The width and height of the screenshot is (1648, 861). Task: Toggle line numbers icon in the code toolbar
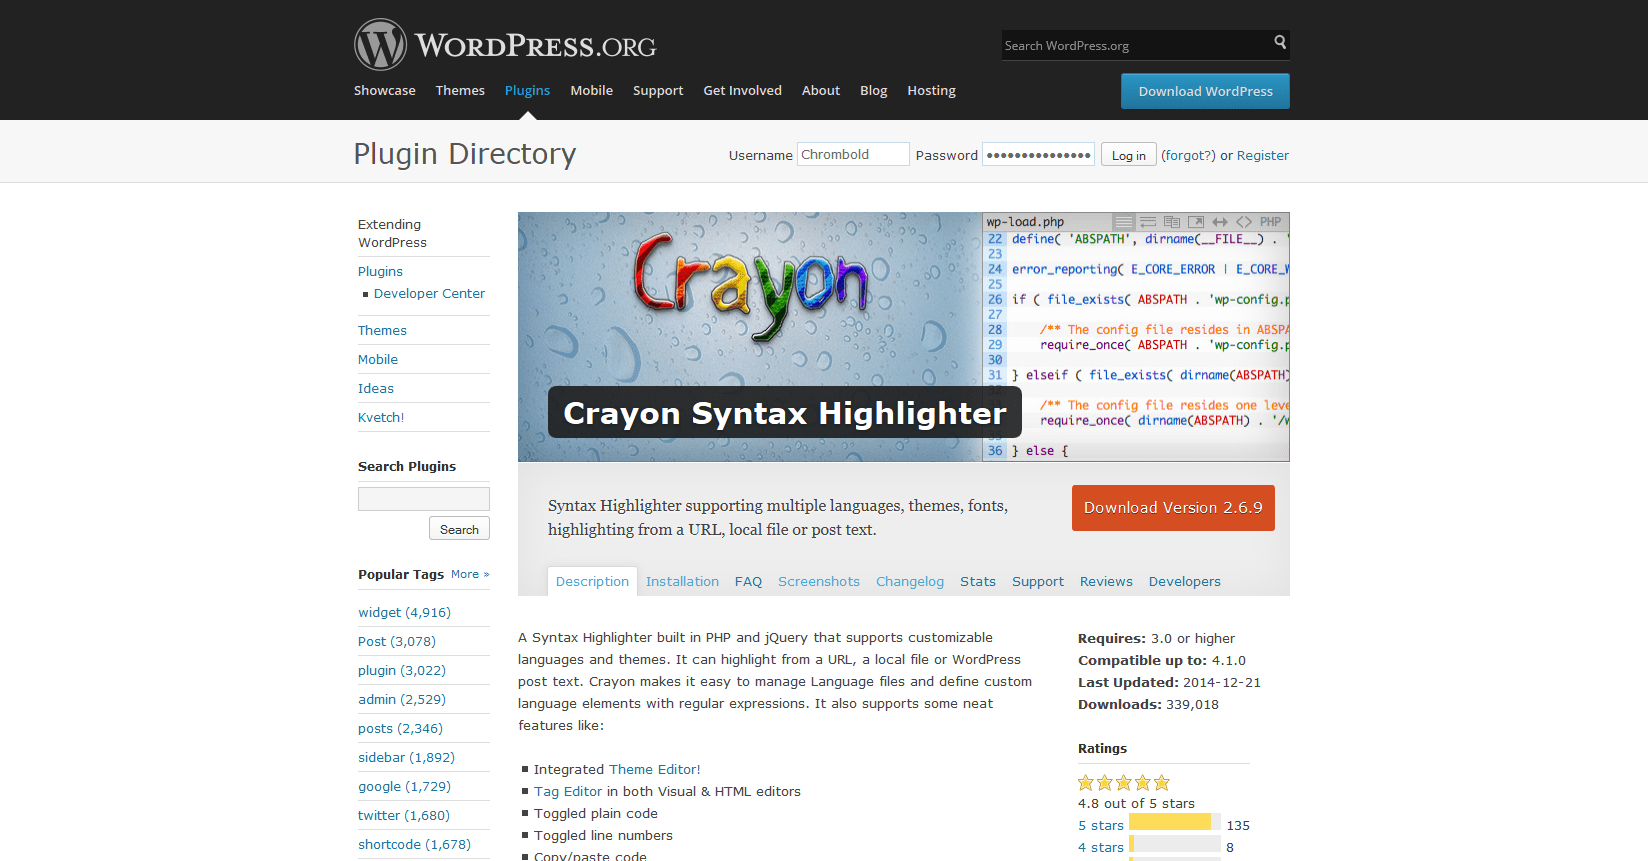click(1124, 222)
